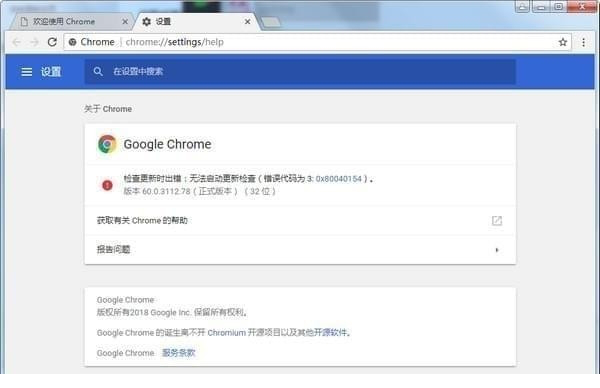600x388 pixels.
Task: Open 获取有关 Chrome 的帮助
Action: [x=300, y=220]
